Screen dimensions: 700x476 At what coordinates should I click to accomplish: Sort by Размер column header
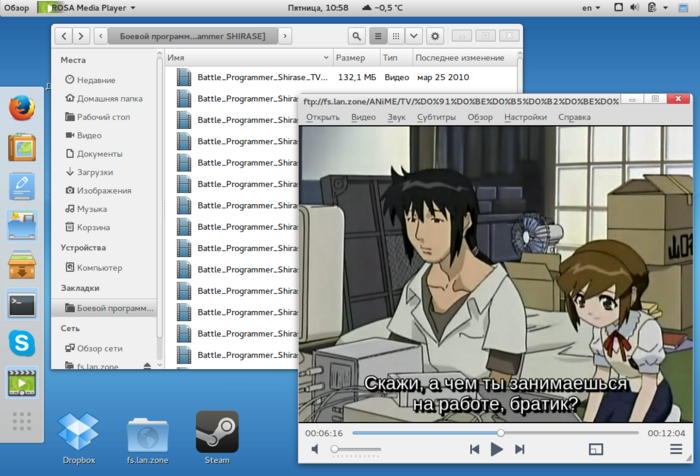click(x=355, y=58)
